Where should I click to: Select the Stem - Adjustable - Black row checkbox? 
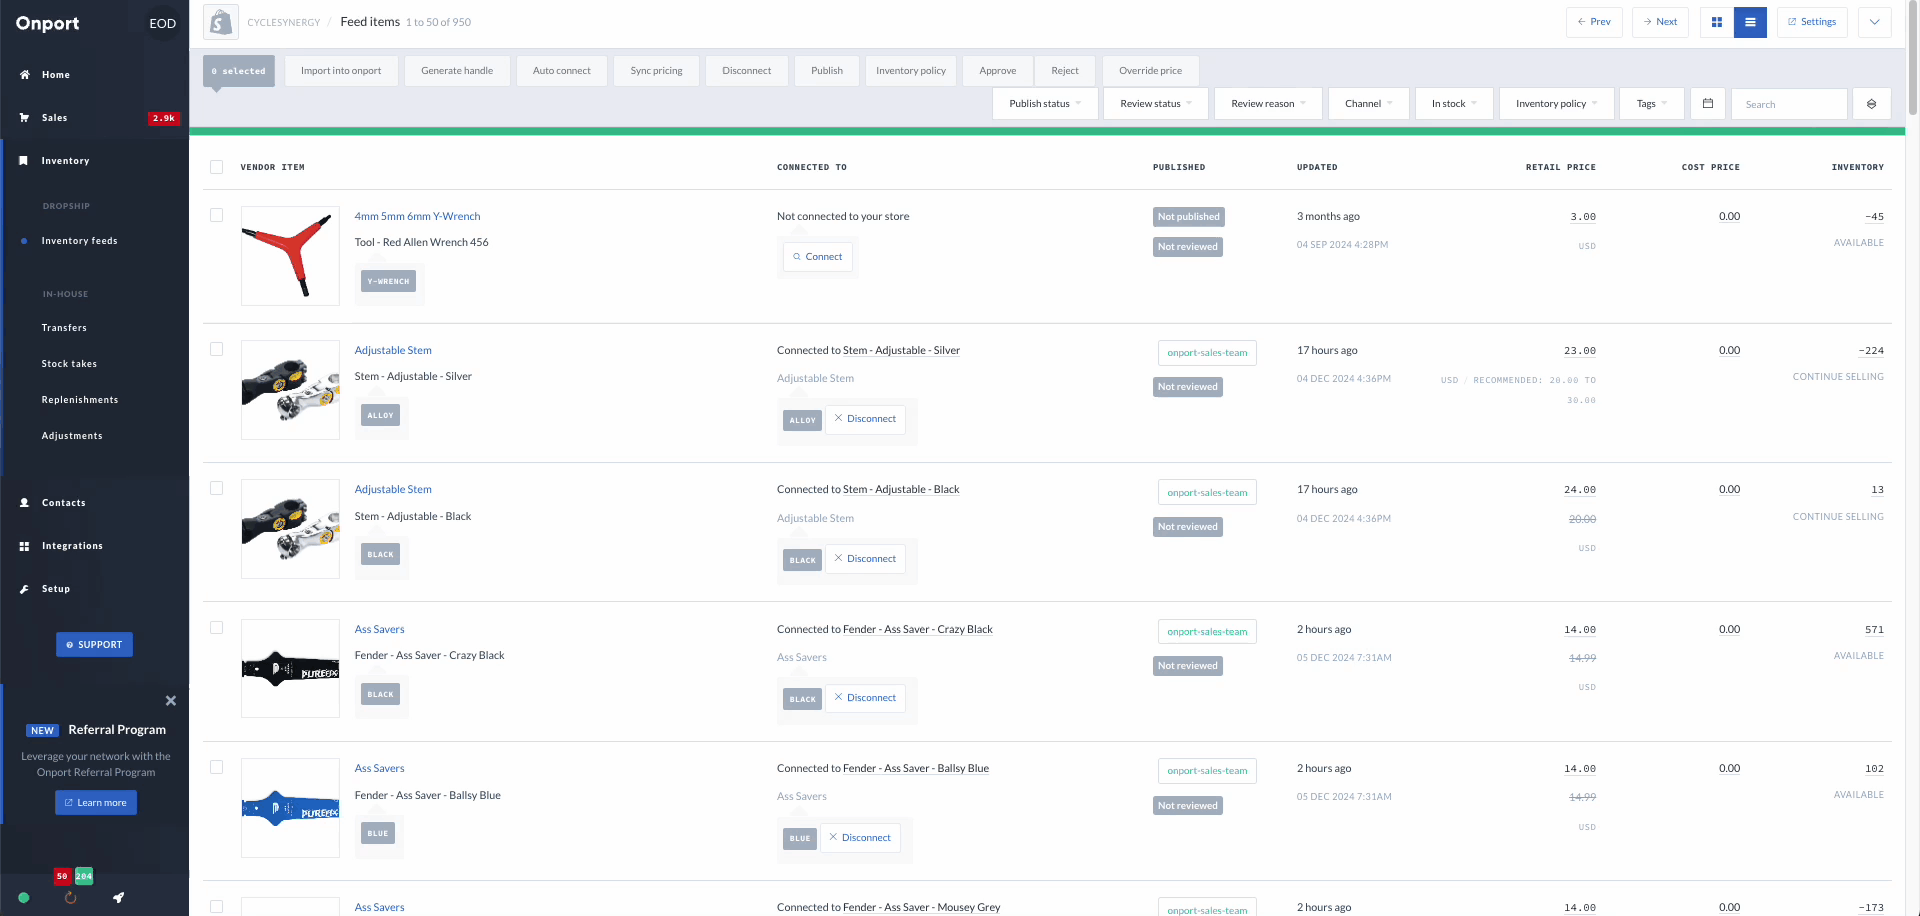216,488
